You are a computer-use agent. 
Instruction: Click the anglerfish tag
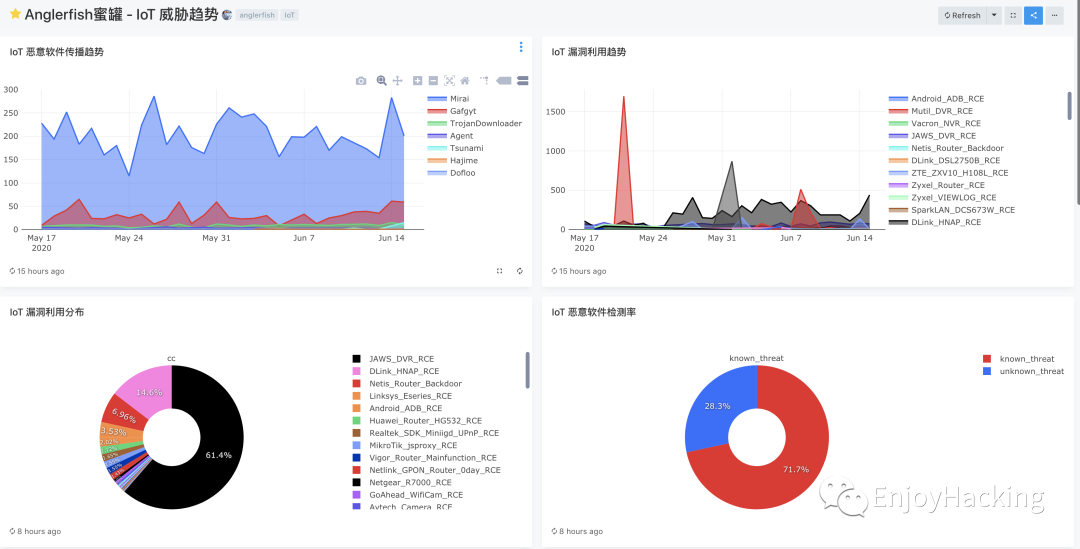coord(257,15)
